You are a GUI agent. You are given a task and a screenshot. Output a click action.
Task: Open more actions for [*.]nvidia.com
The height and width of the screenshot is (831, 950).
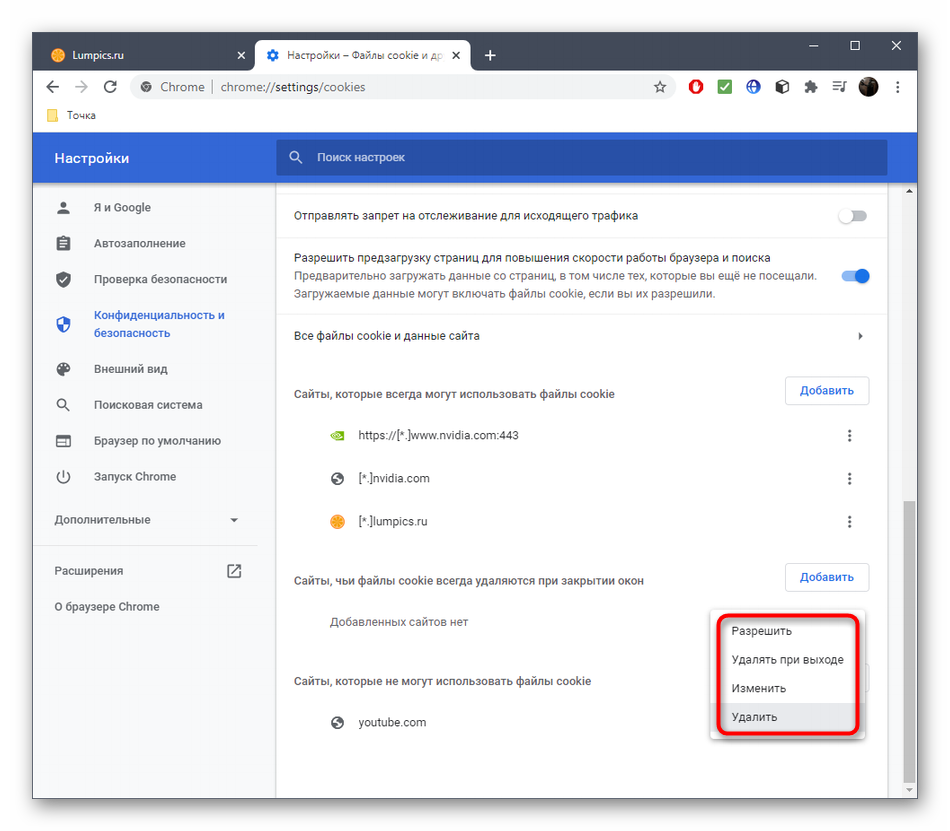tap(849, 478)
